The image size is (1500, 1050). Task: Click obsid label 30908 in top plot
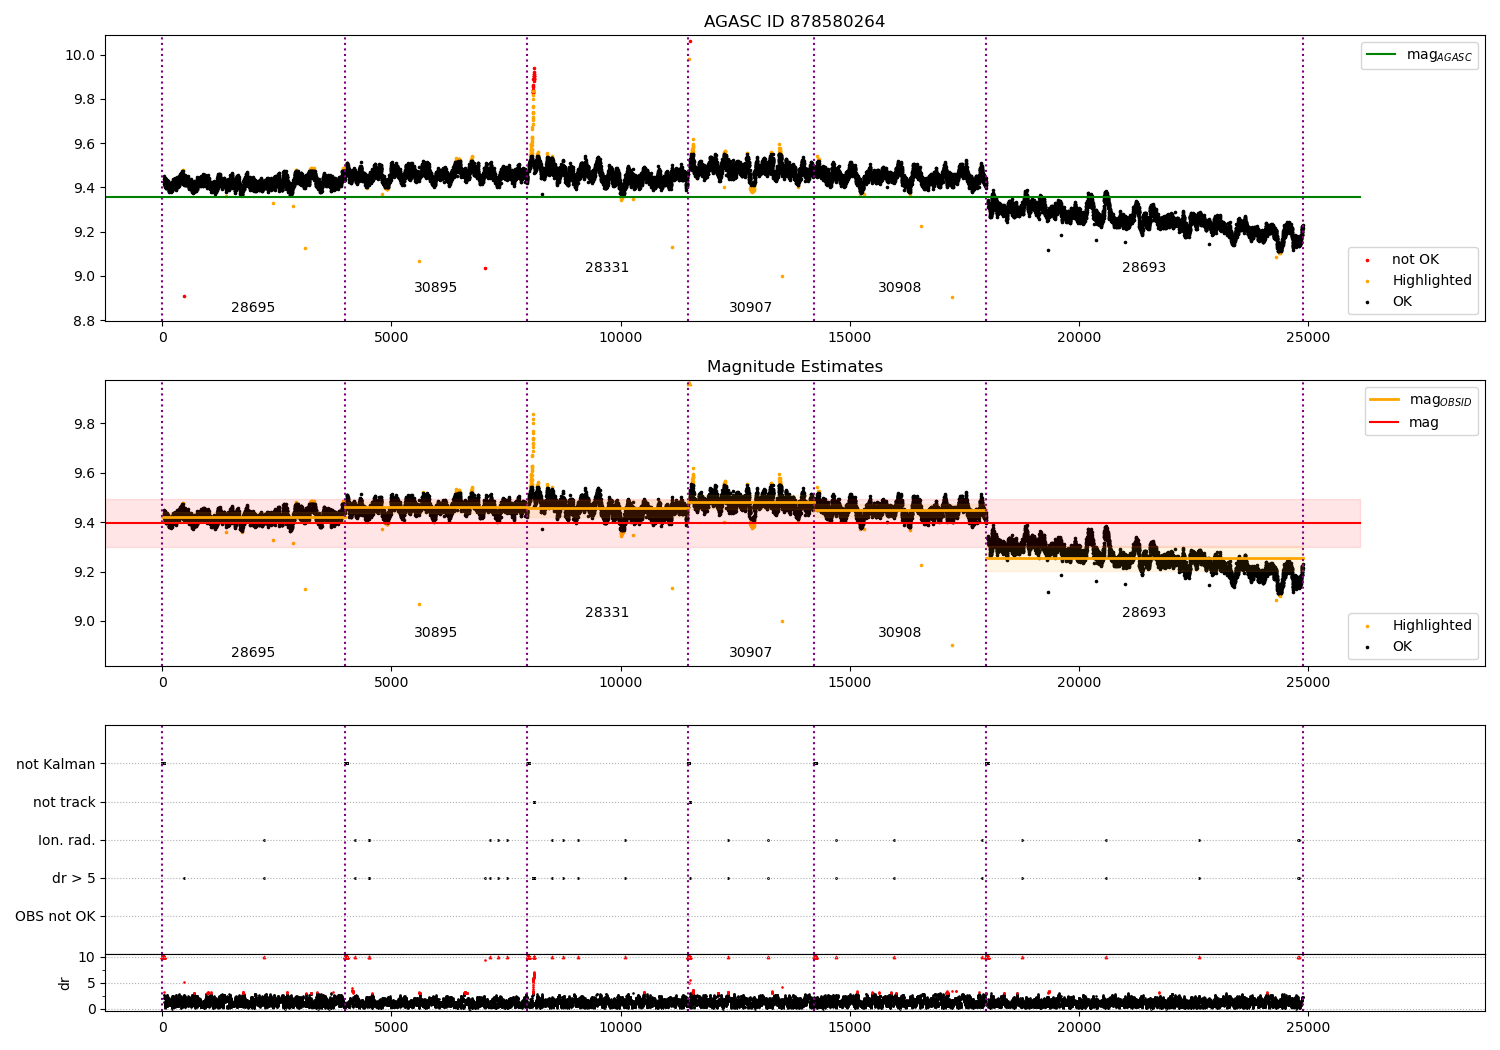point(899,288)
